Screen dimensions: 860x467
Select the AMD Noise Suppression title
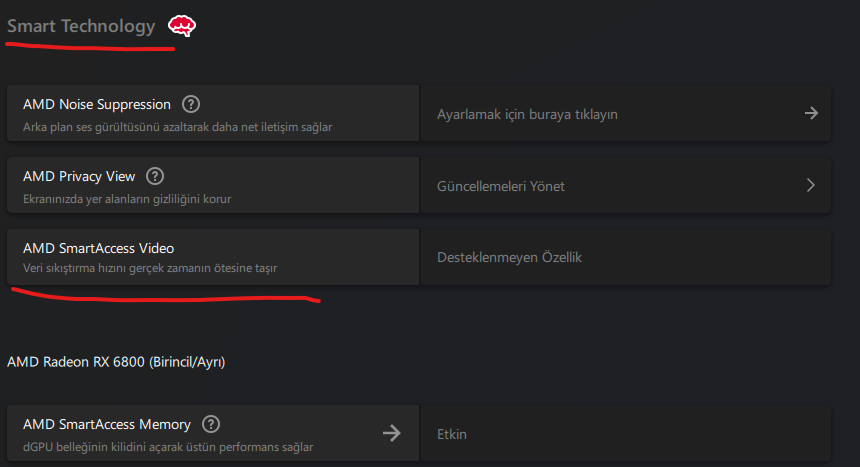point(97,104)
